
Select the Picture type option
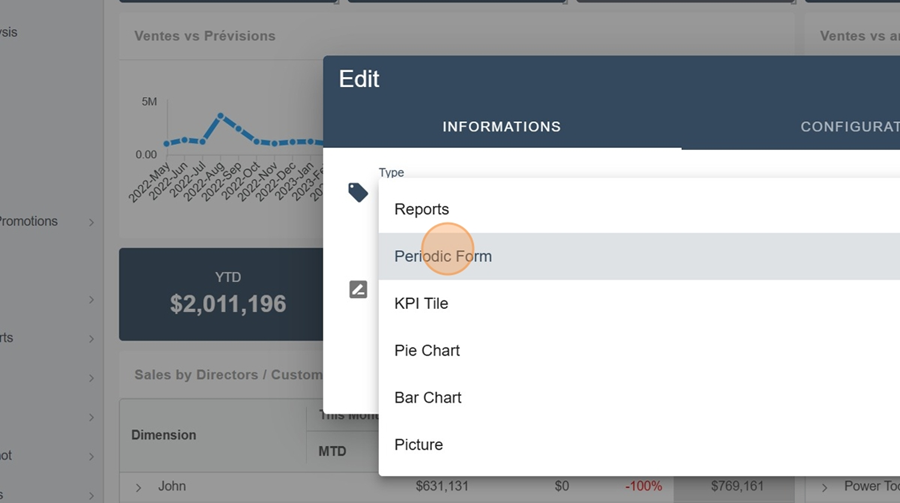[418, 444]
